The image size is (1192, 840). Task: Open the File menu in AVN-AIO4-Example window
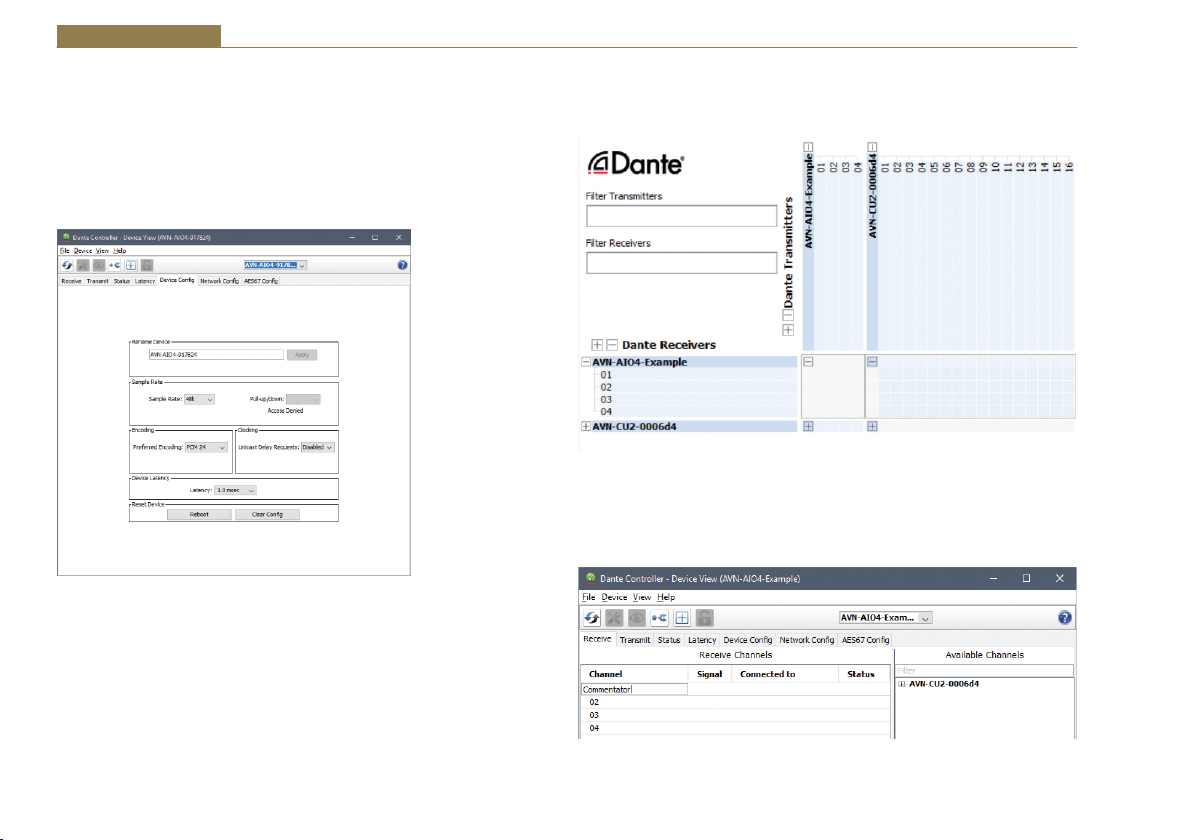[588, 598]
